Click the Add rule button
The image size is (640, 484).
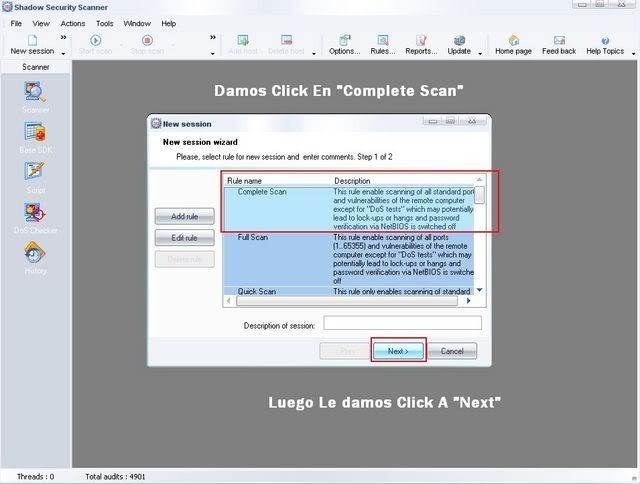(184, 216)
